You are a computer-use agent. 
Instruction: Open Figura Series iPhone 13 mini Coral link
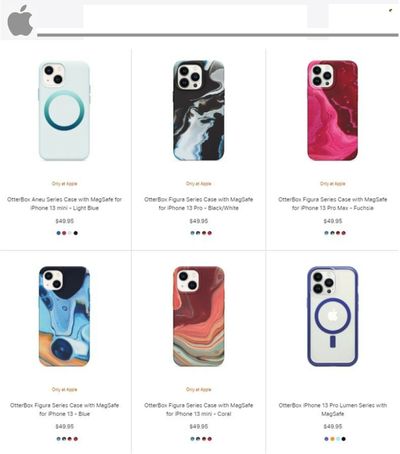pyautogui.click(x=199, y=410)
